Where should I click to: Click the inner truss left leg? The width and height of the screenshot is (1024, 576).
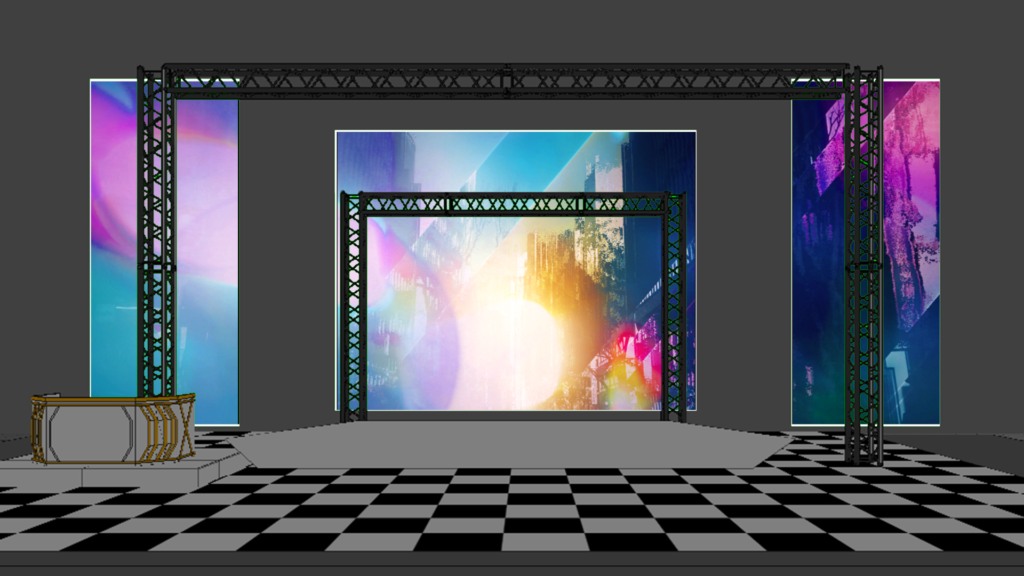[x=352, y=310]
